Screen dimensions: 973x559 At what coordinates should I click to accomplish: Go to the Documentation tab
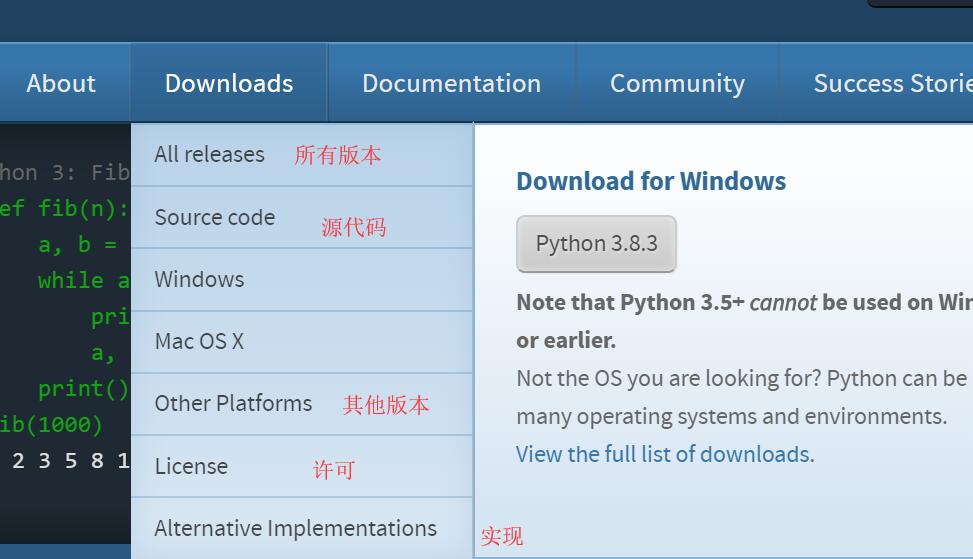point(451,83)
